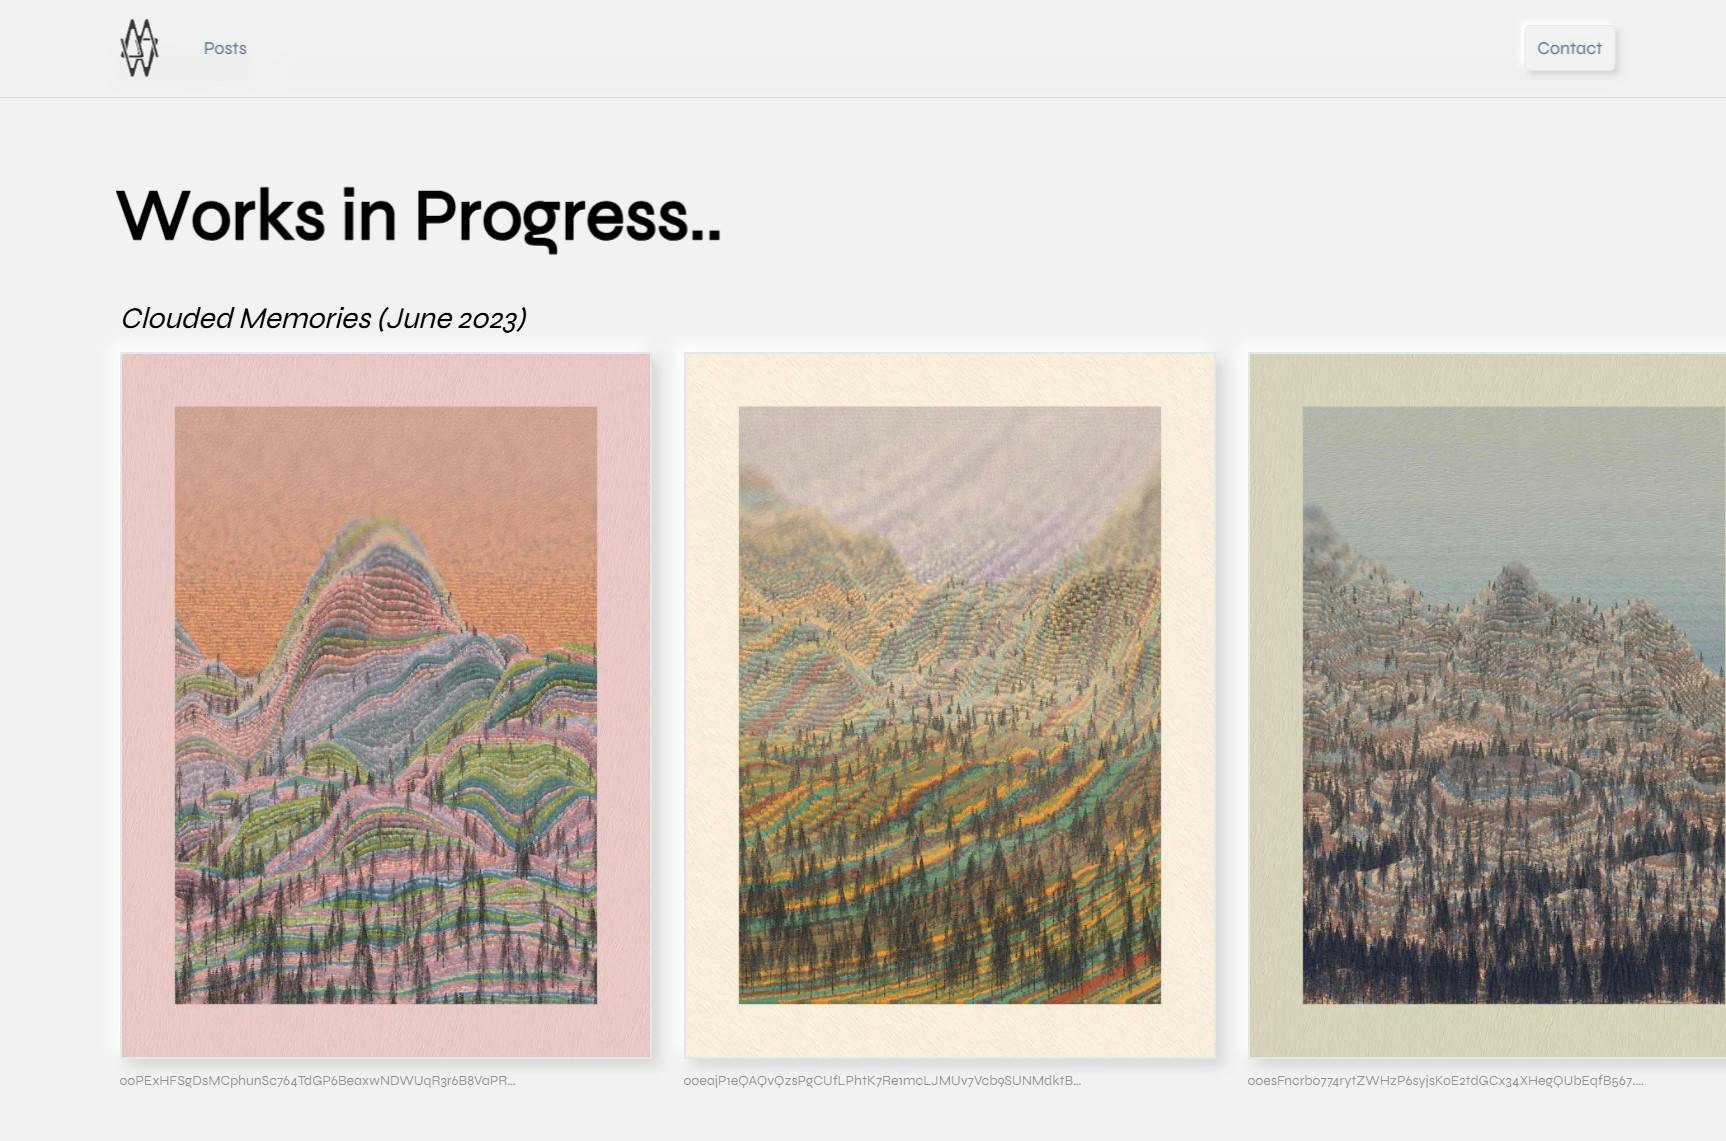Select the hash caption starting ooesFncrb
Viewport: 1726px width, 1141px height.
tap(1445, 1080)
